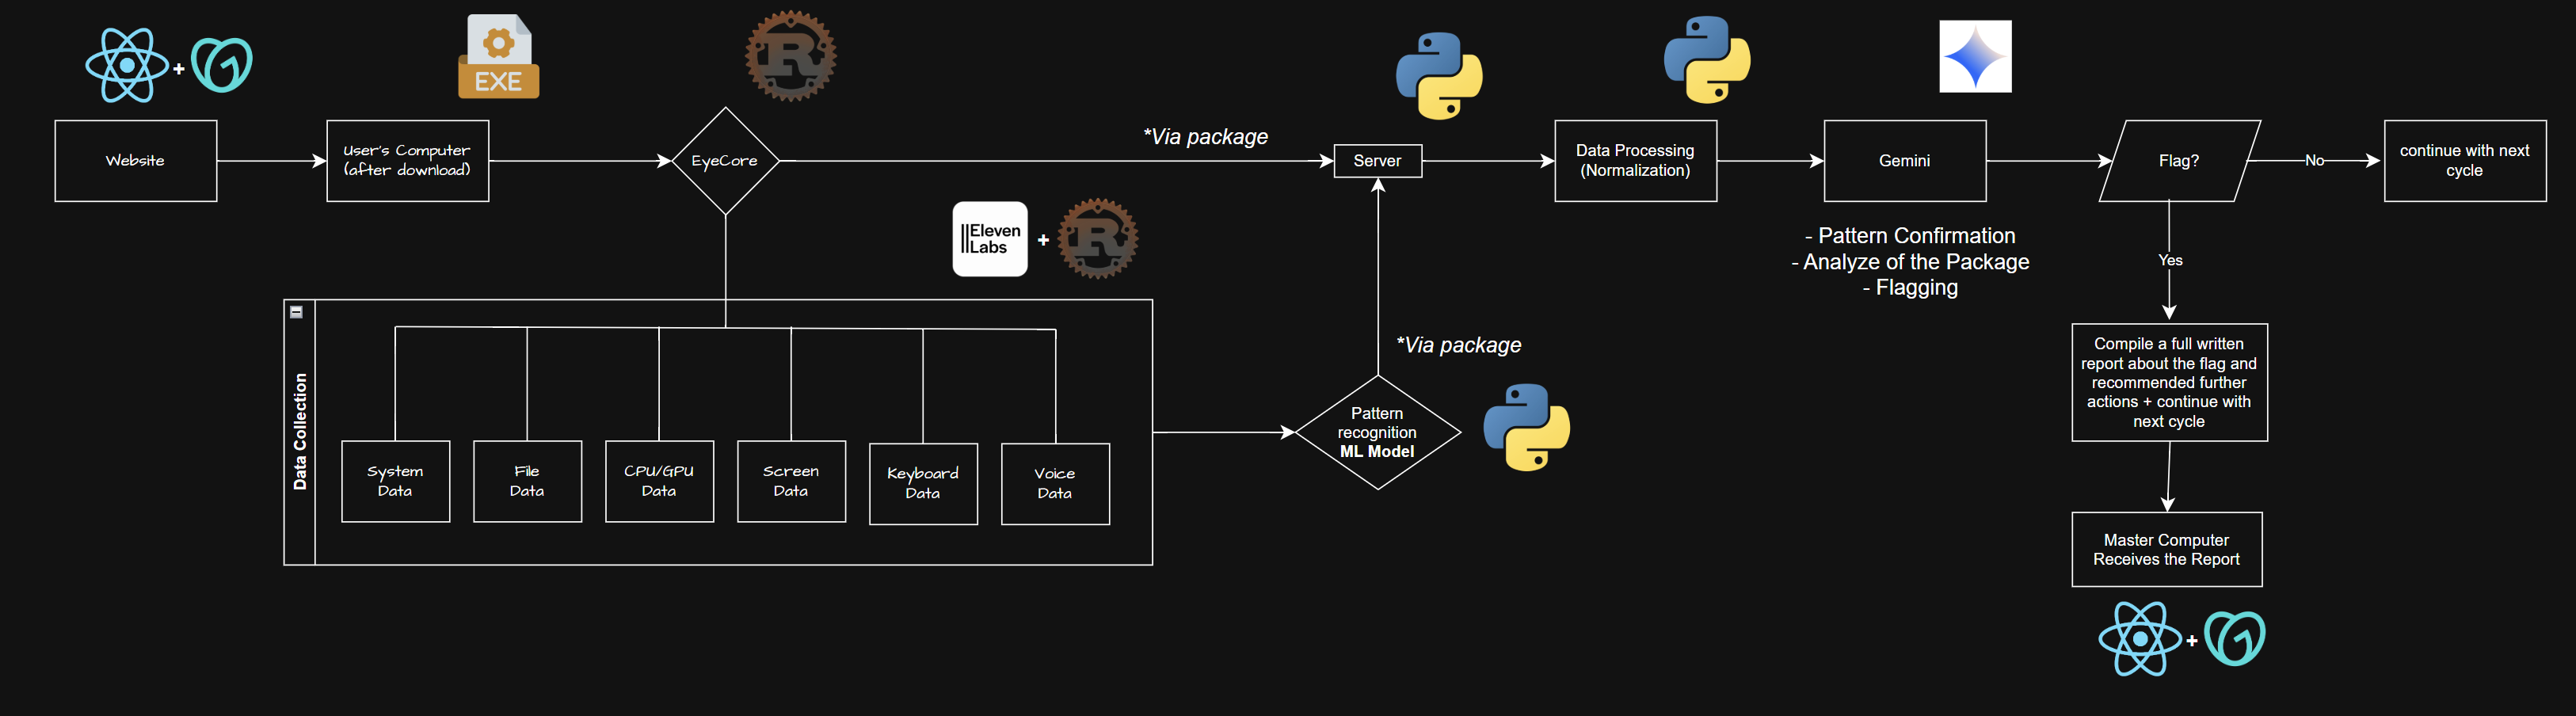Screen dimensions: 2576x716
Task: Select the Data Processing (Normalization) box
Action: pos(1636,161)
